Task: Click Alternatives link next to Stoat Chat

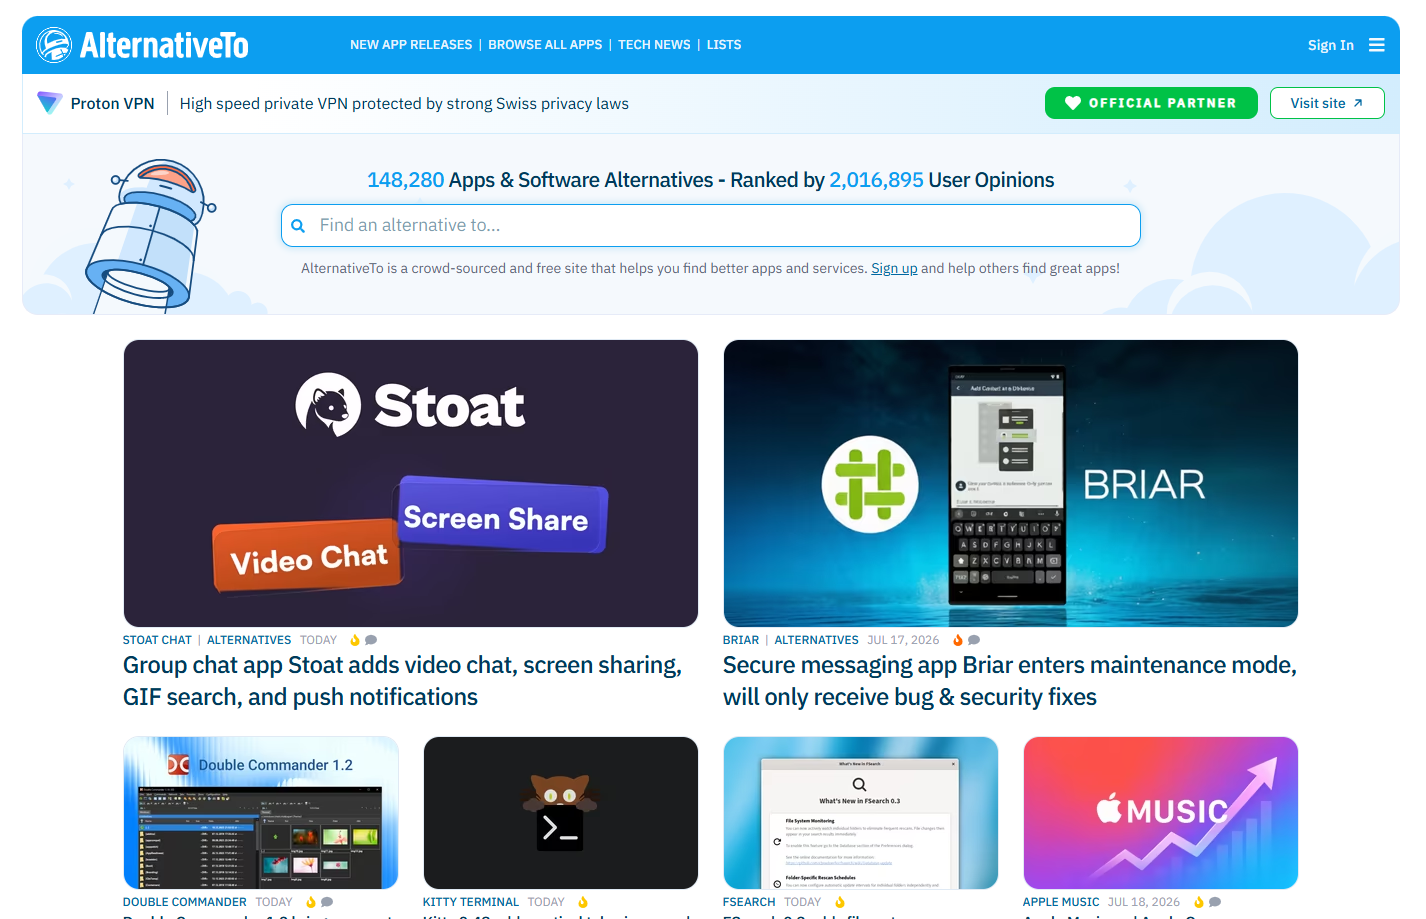Action: (x=249, y=640)
